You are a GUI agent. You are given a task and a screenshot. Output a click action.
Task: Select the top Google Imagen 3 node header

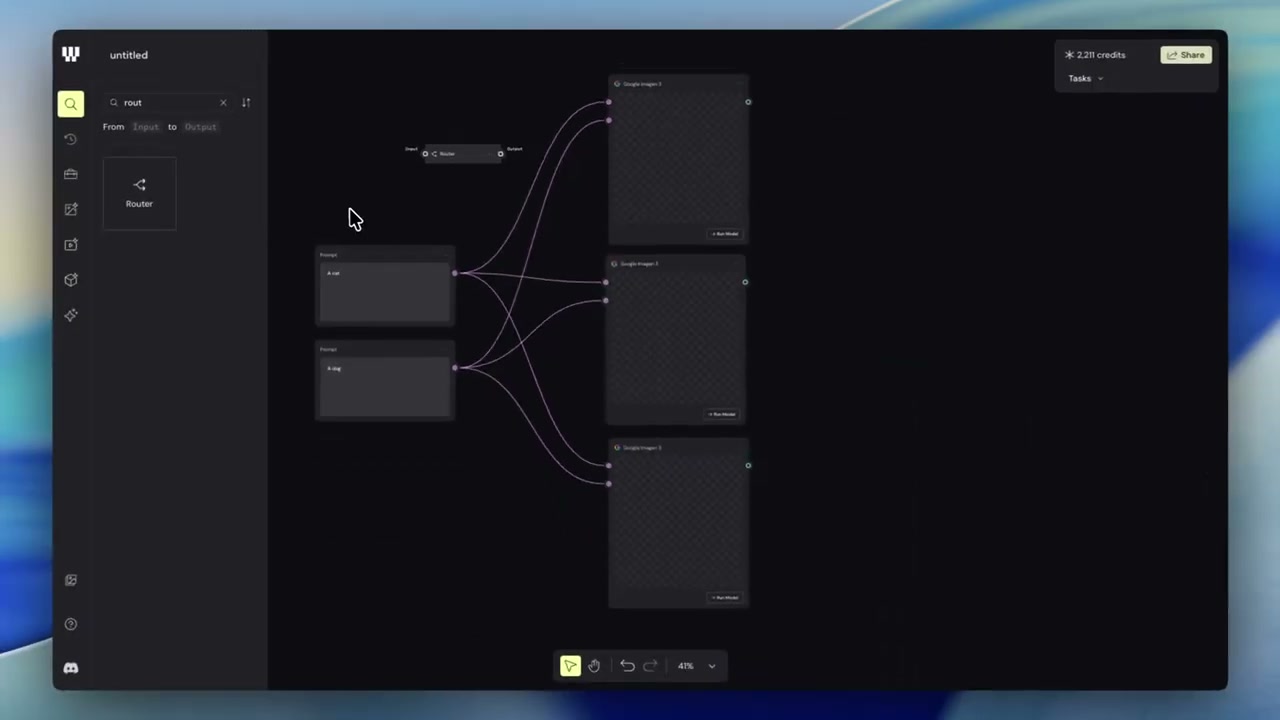click(678, 84)
